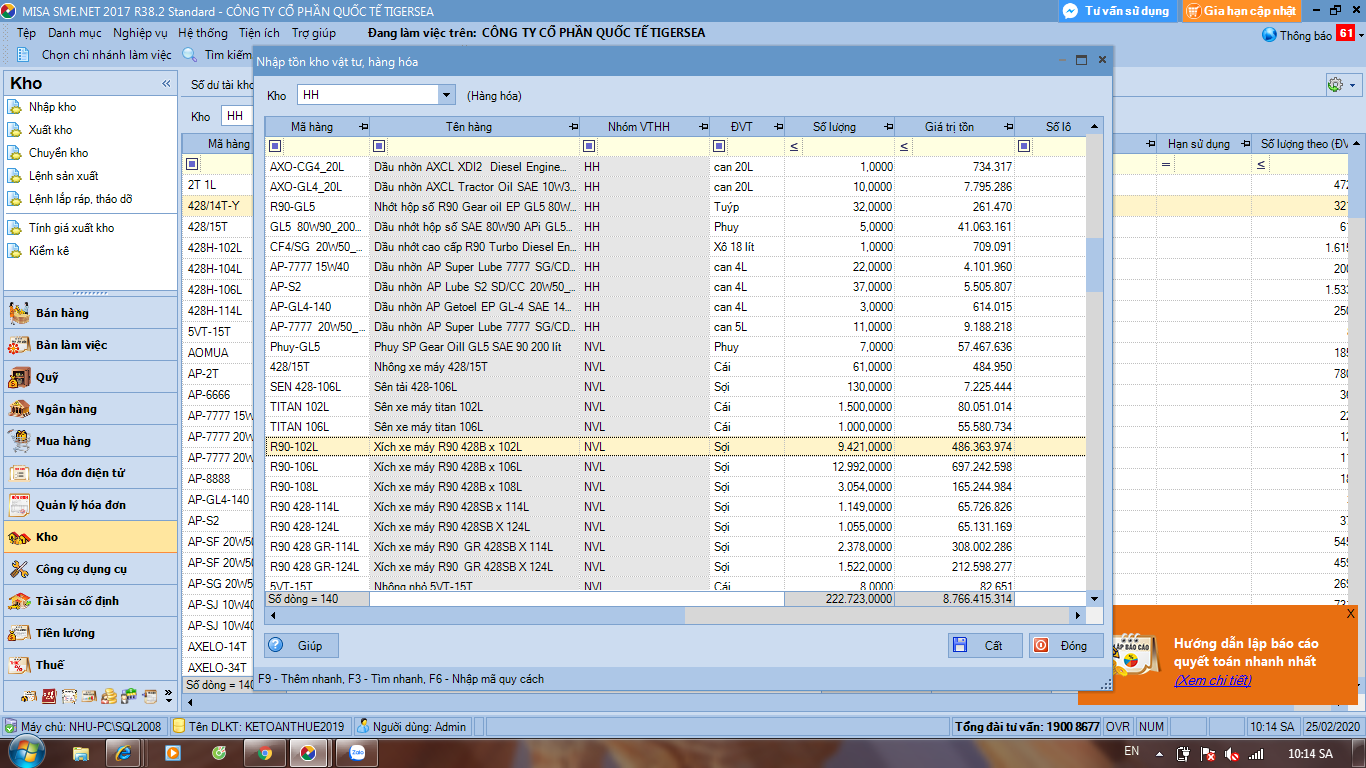Open the Zalo icon in taskbar
The height and width of the screenshot is (768, 1366).
(x=356, y=752)
